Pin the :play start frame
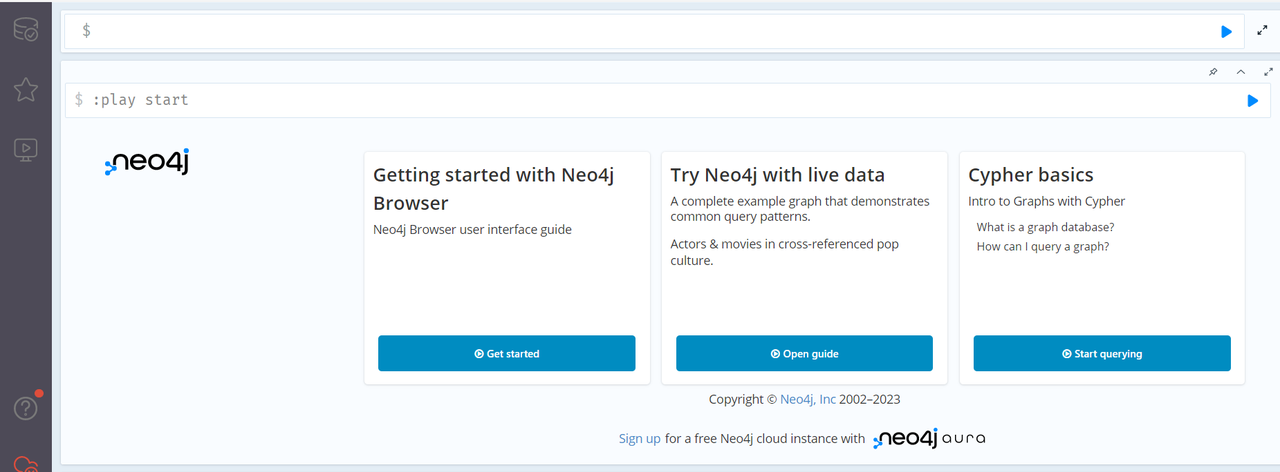This screenshot has height=472, width=1280. (x=1213, y=72)
